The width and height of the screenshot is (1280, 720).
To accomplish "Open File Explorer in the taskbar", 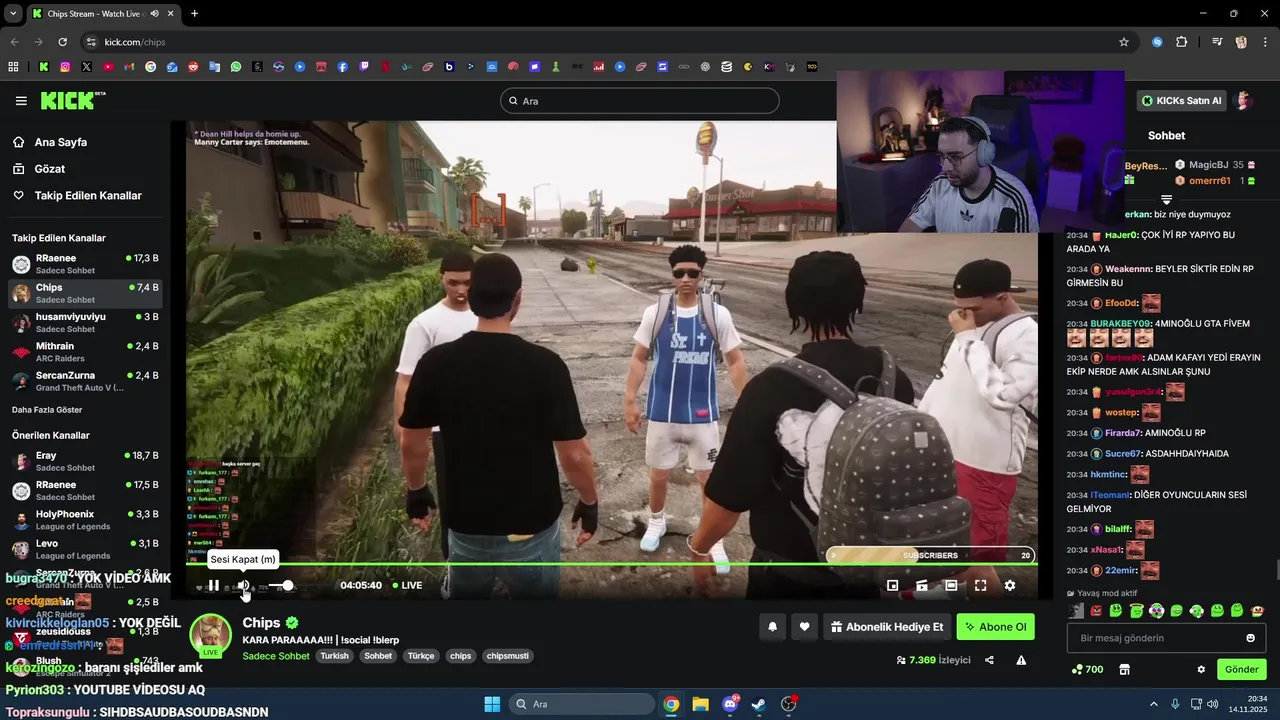I will [700, 704].
